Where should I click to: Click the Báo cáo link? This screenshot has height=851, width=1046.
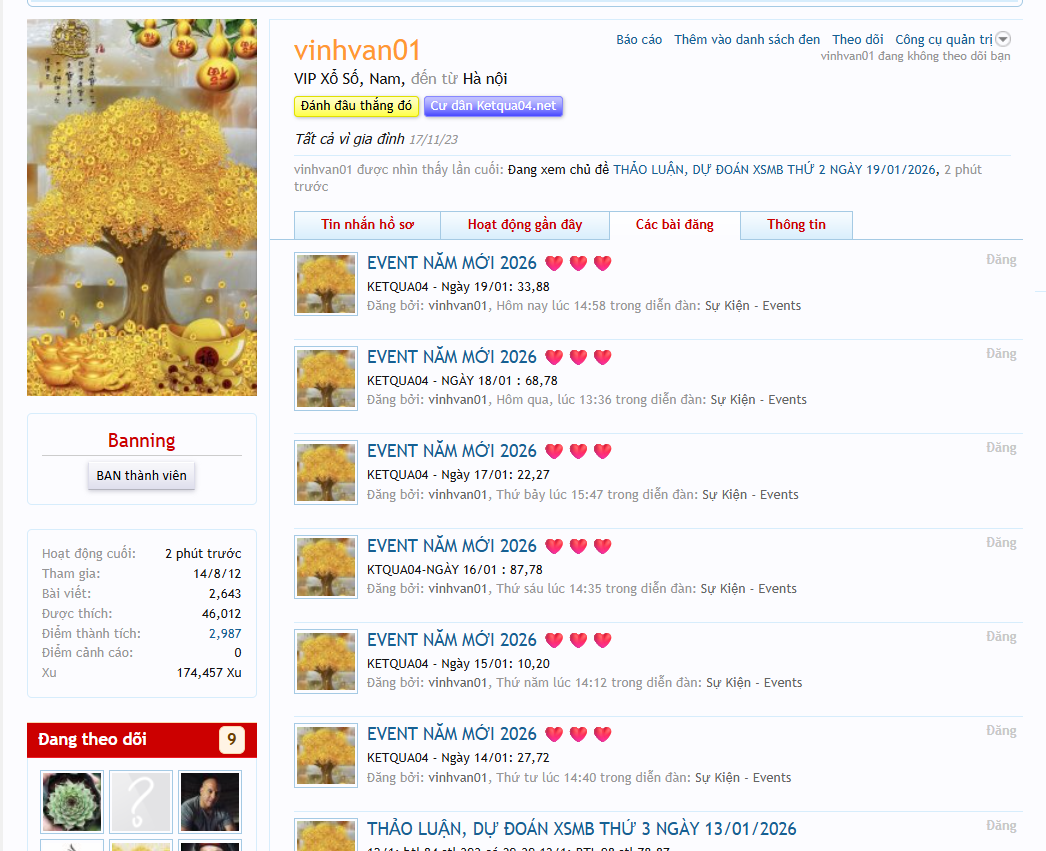(x=639, y=40)
